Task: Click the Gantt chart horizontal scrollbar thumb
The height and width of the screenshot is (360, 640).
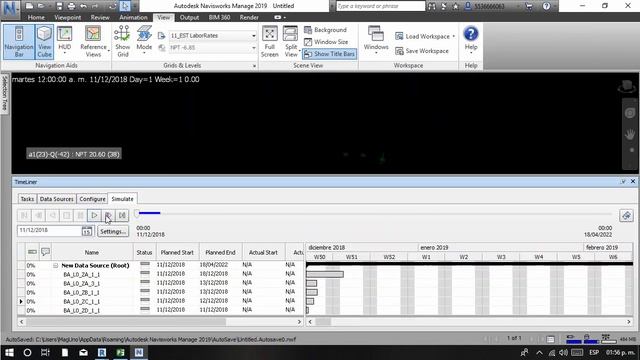Action: tap(323, 322)
